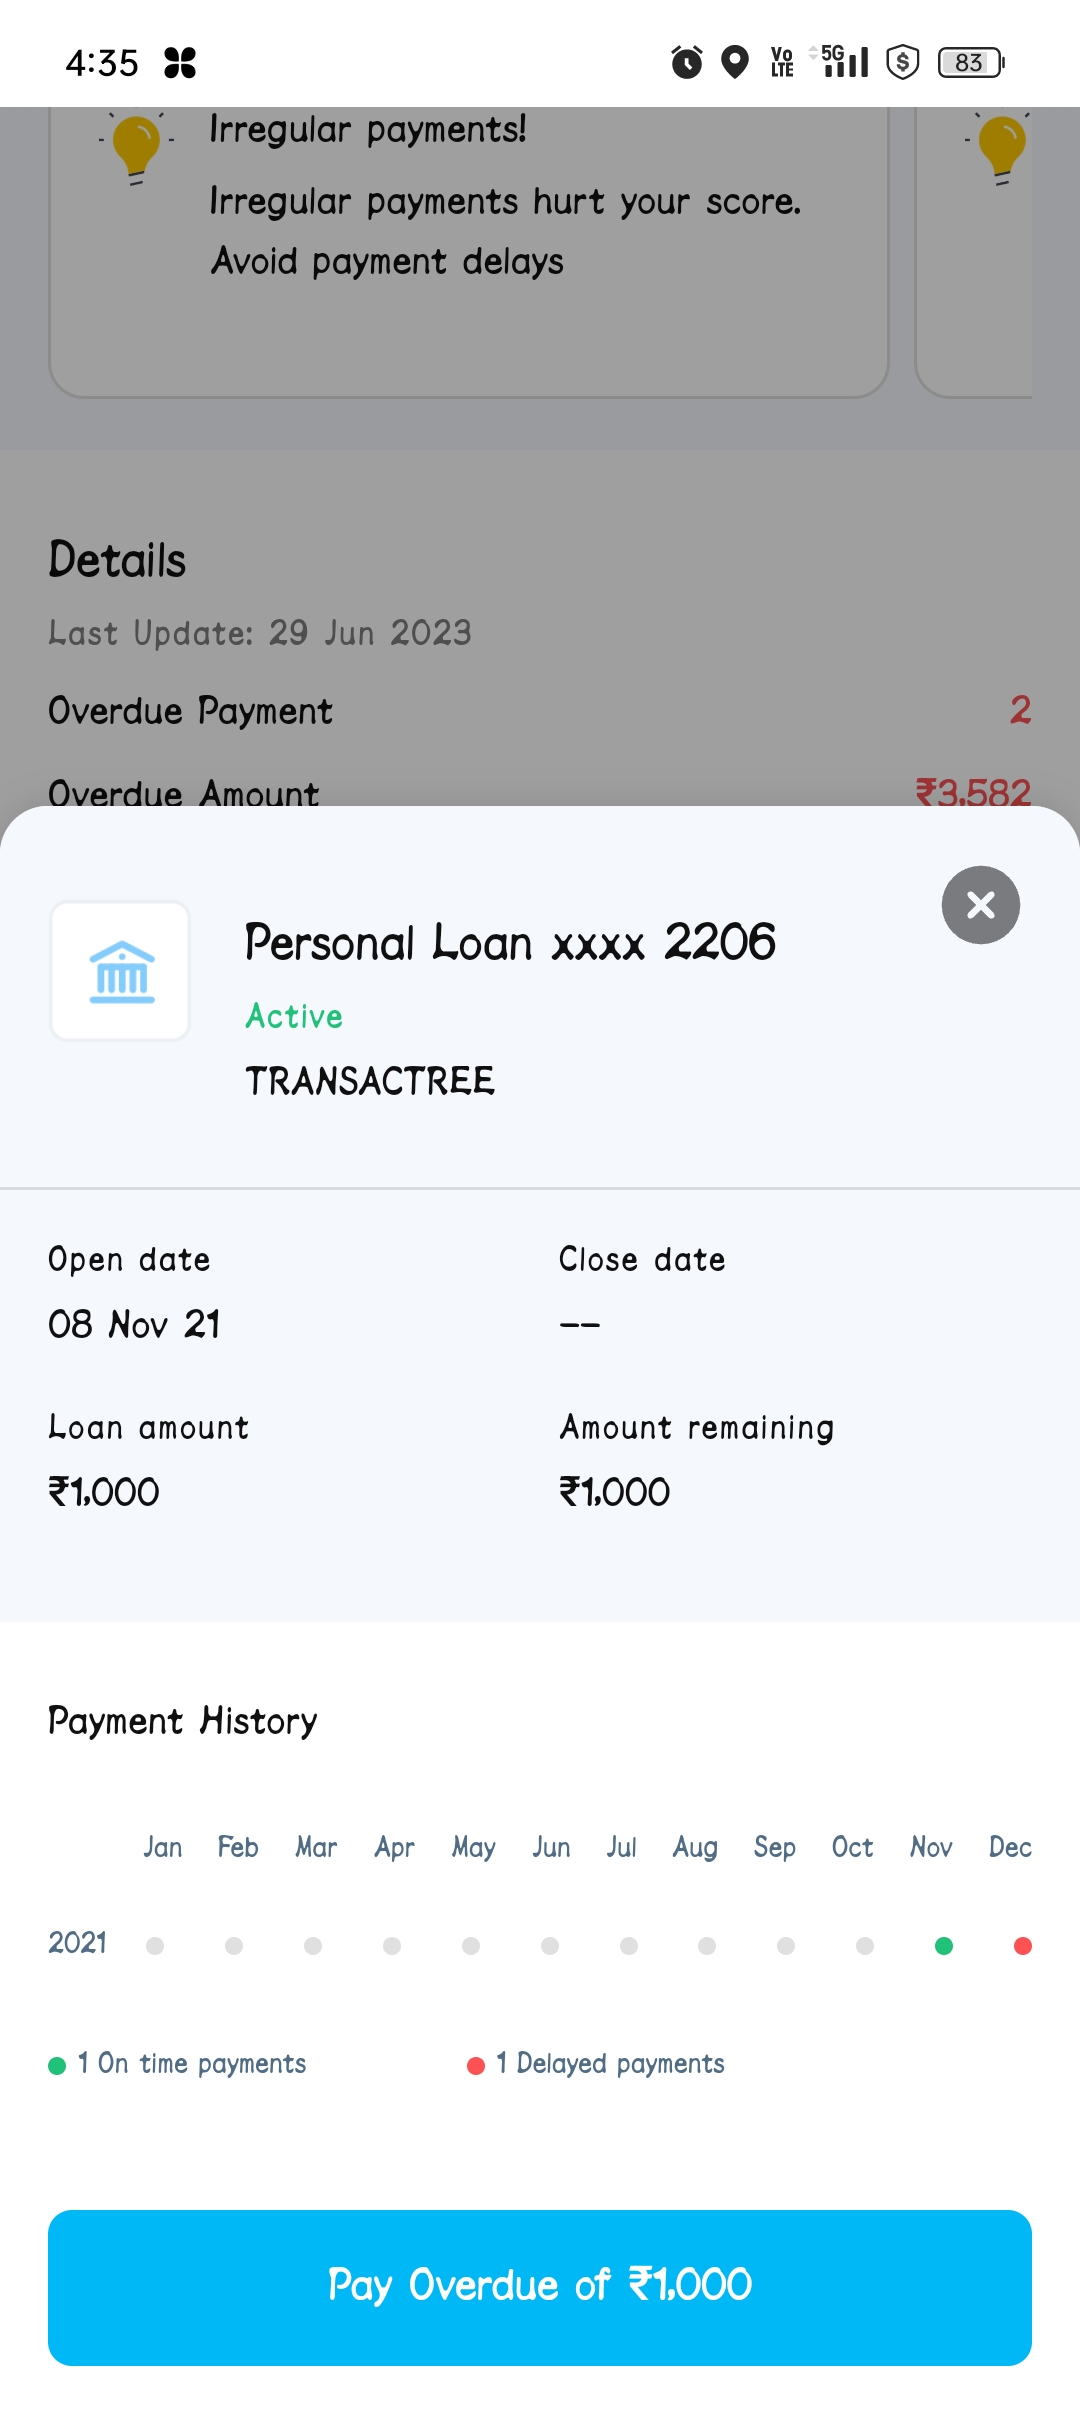This screenshot has width=1080, height=2412.
Task: Tap the green Active status label
Action: point(294,1016)
